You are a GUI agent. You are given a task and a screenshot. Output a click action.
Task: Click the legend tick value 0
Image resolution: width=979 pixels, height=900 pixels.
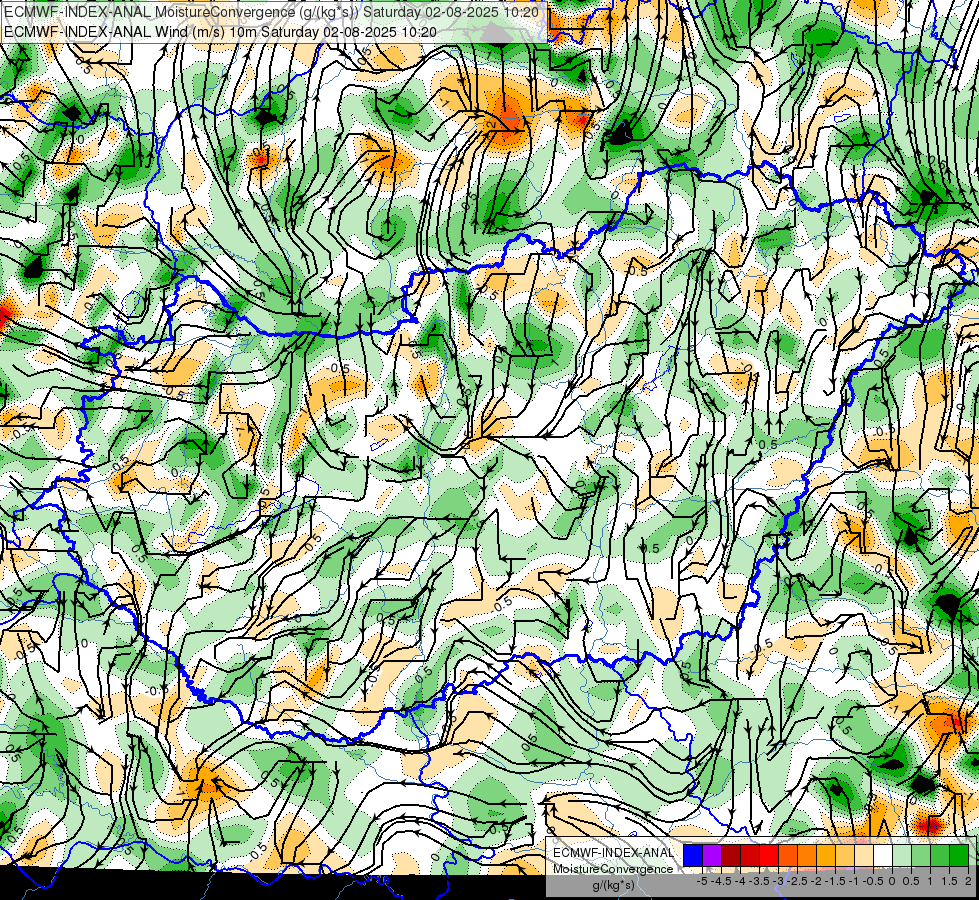pos(892,881)
